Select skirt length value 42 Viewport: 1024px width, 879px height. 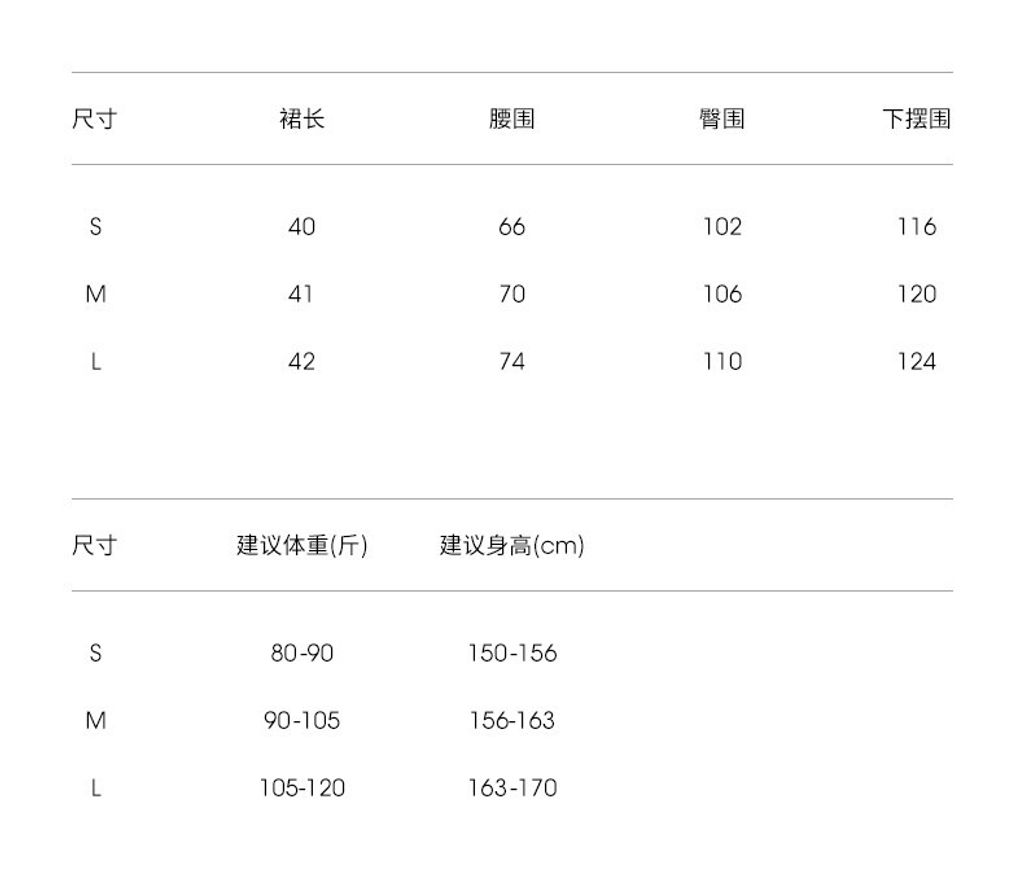point(301,361)
